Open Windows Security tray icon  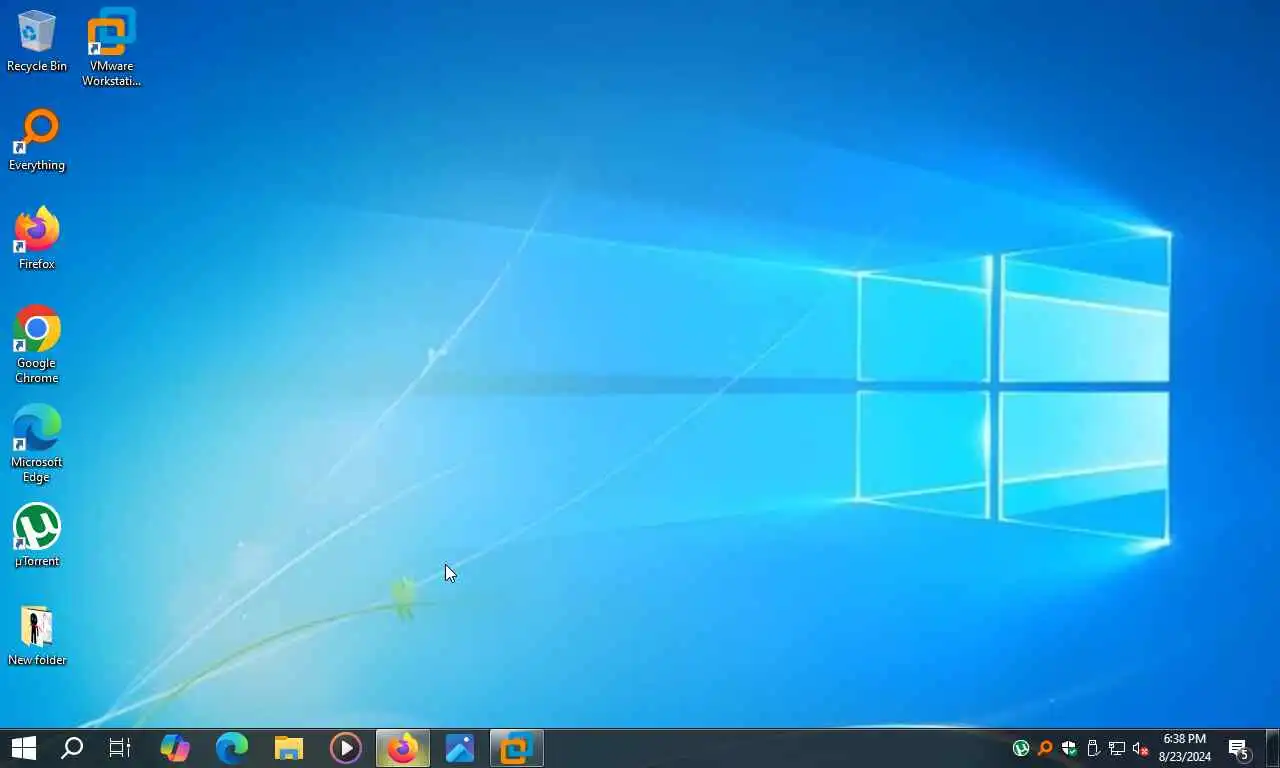(1069, 748)
